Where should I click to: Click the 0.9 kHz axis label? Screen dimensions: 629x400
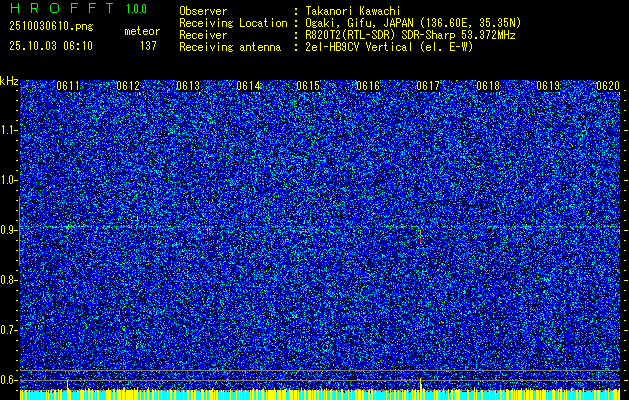point(8,230)
